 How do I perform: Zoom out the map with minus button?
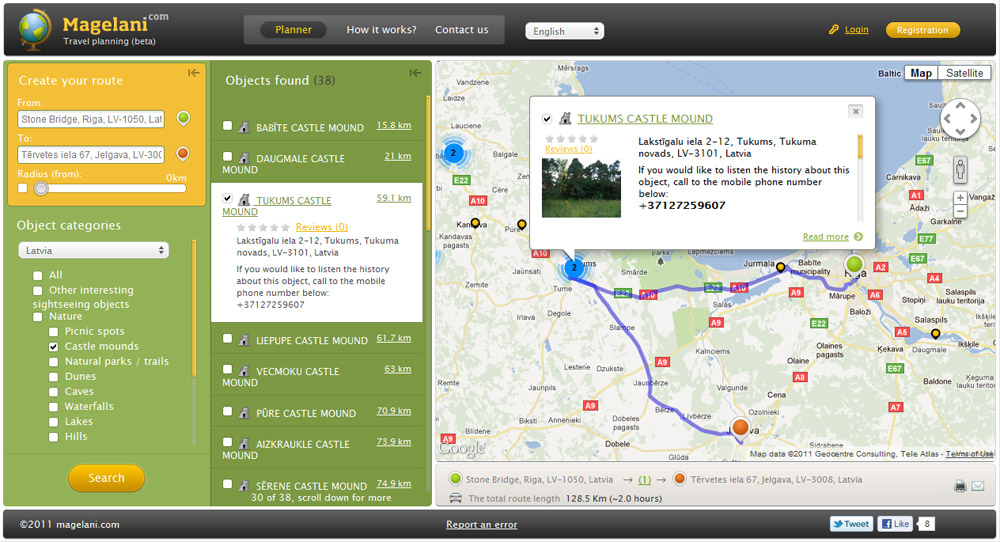(x=960, y=211)
